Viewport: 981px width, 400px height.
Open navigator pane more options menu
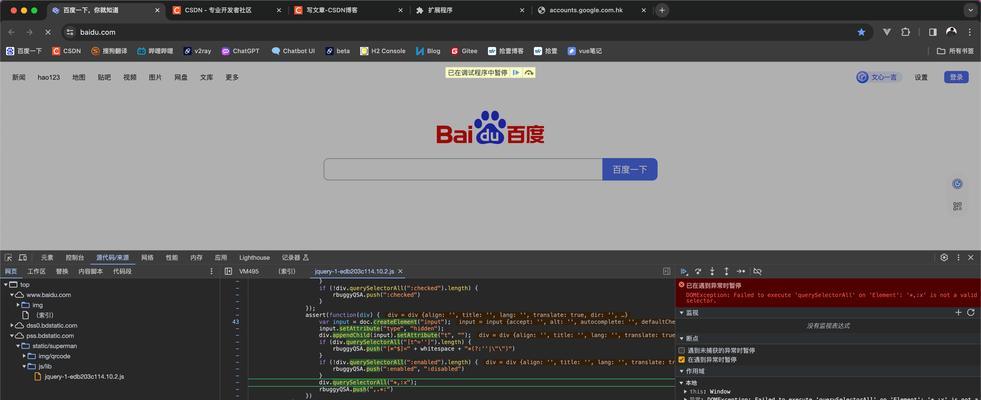[211, 271]
